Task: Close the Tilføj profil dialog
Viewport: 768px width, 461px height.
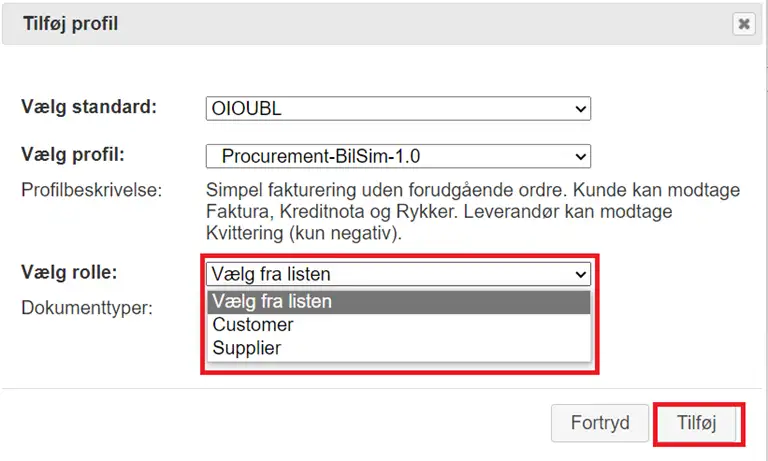Action: (x=744, y=24)
